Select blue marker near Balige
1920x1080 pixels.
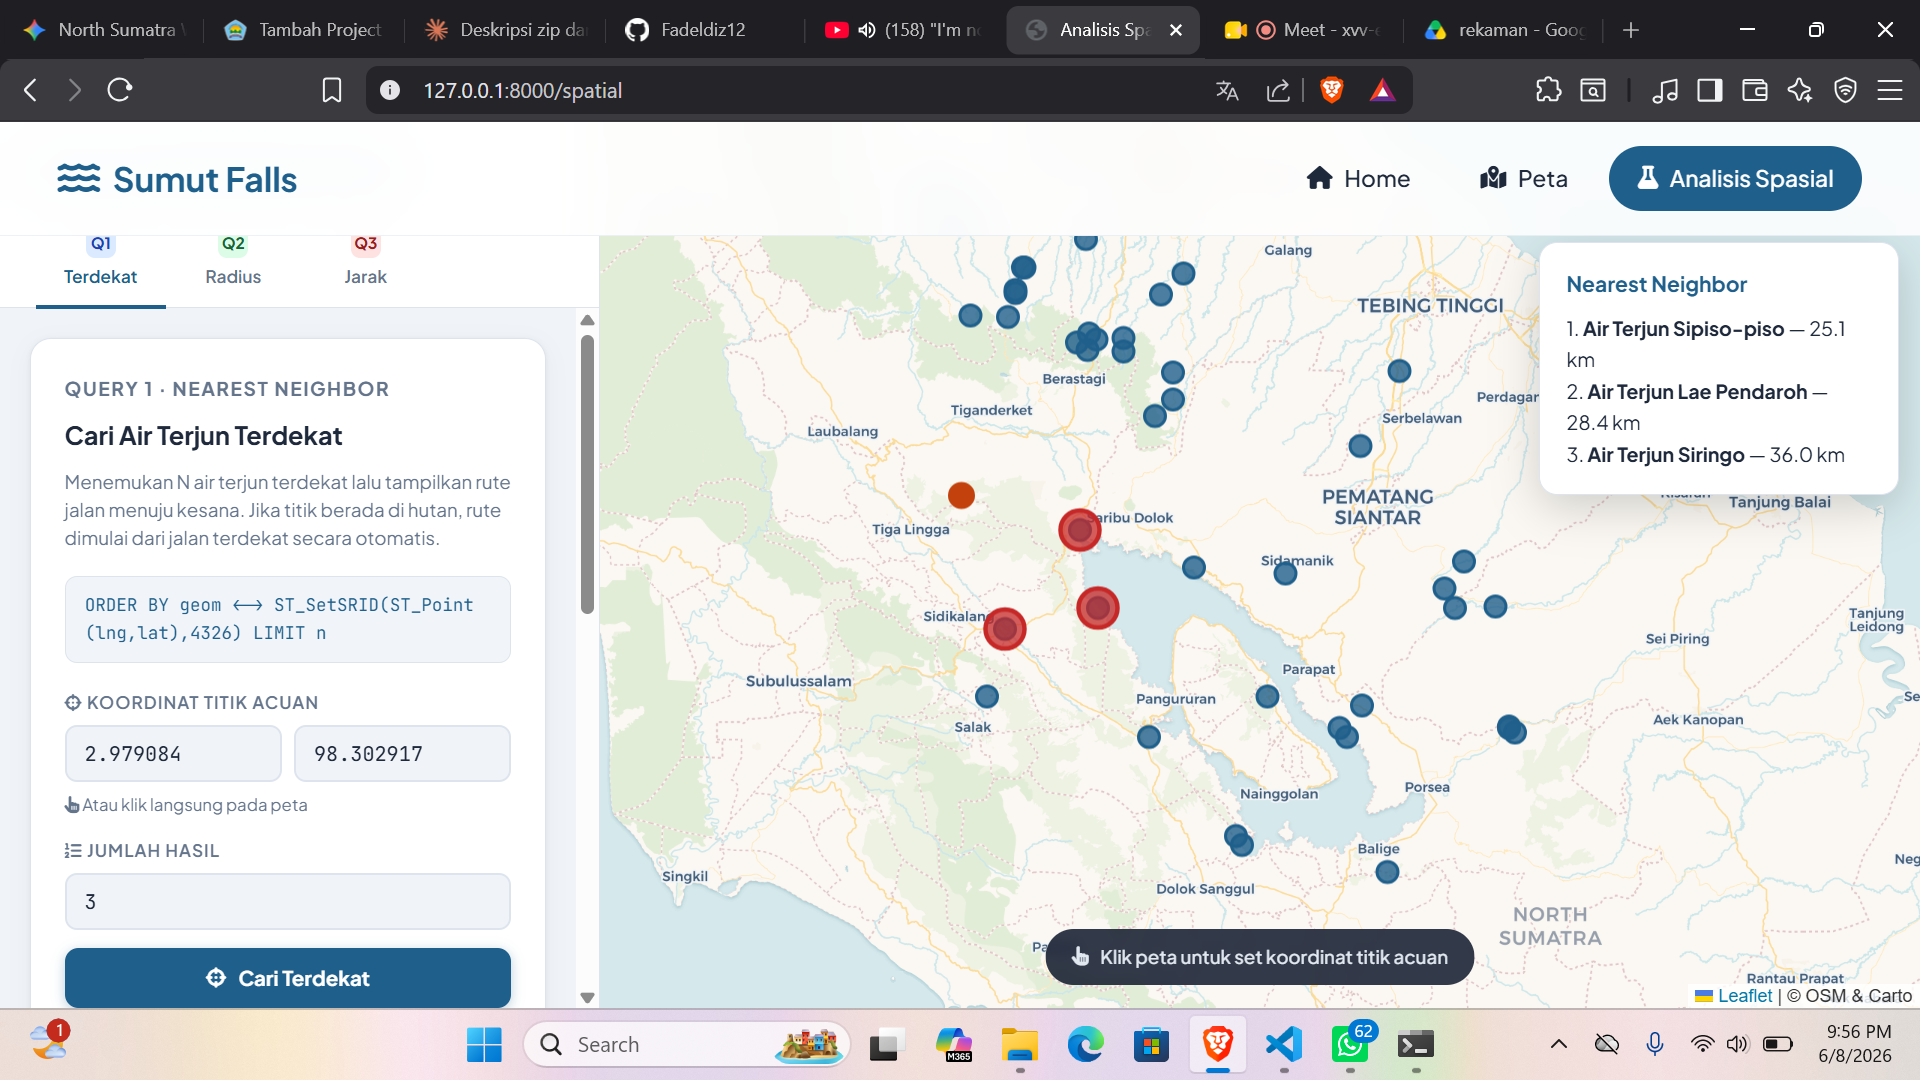click(1387, 872)
